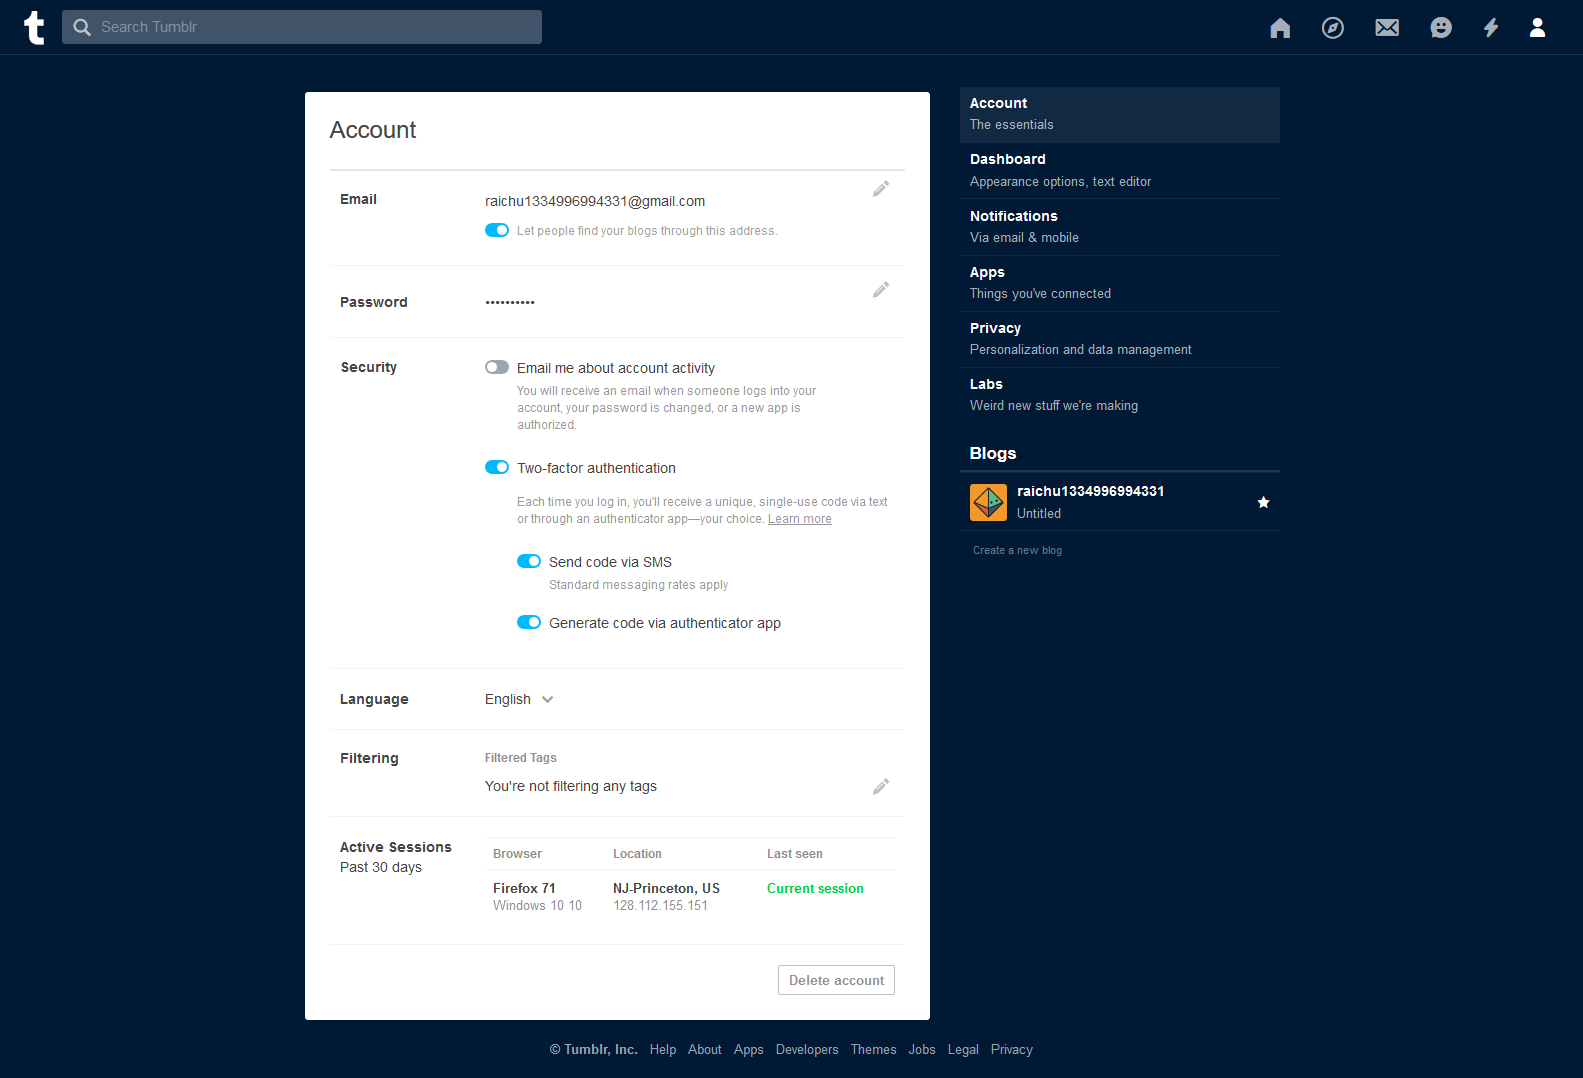Image resolution: width=1583 pixels, height=1078 pixels.
Task: Select the Apps settings tab
Action: coord(1120,283)
